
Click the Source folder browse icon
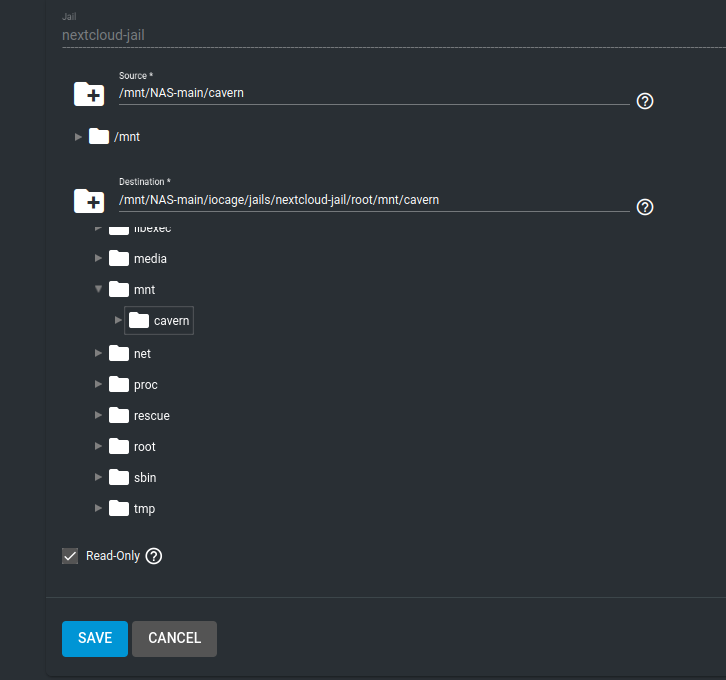point(90,95)
